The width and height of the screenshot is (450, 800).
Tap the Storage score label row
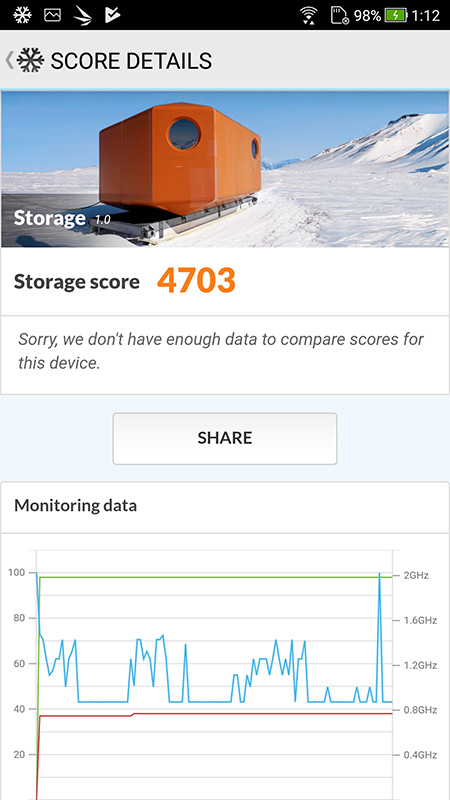pyautogui.click(x=225, y=281)
